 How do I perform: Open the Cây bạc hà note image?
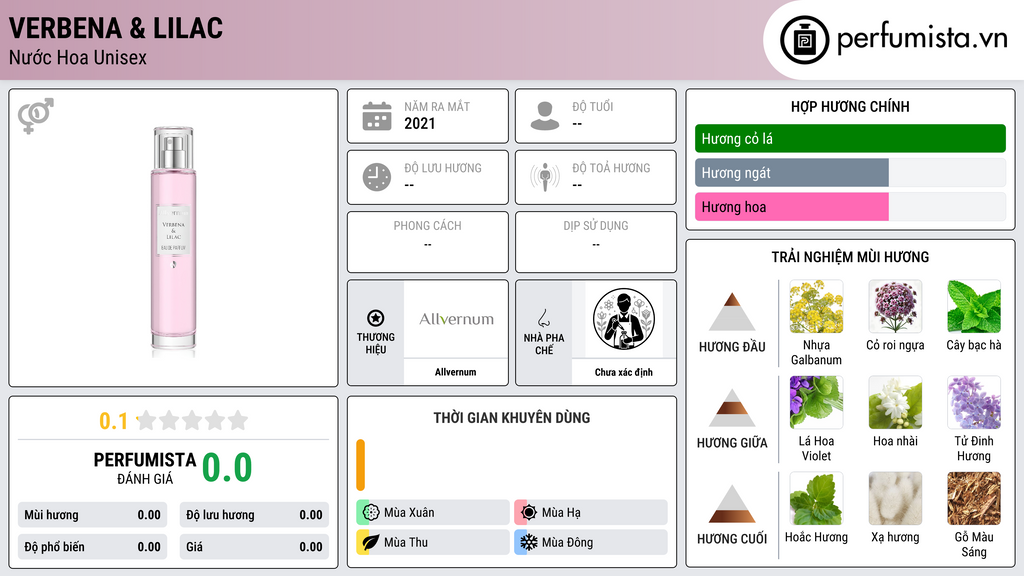[x=974, y=307]
